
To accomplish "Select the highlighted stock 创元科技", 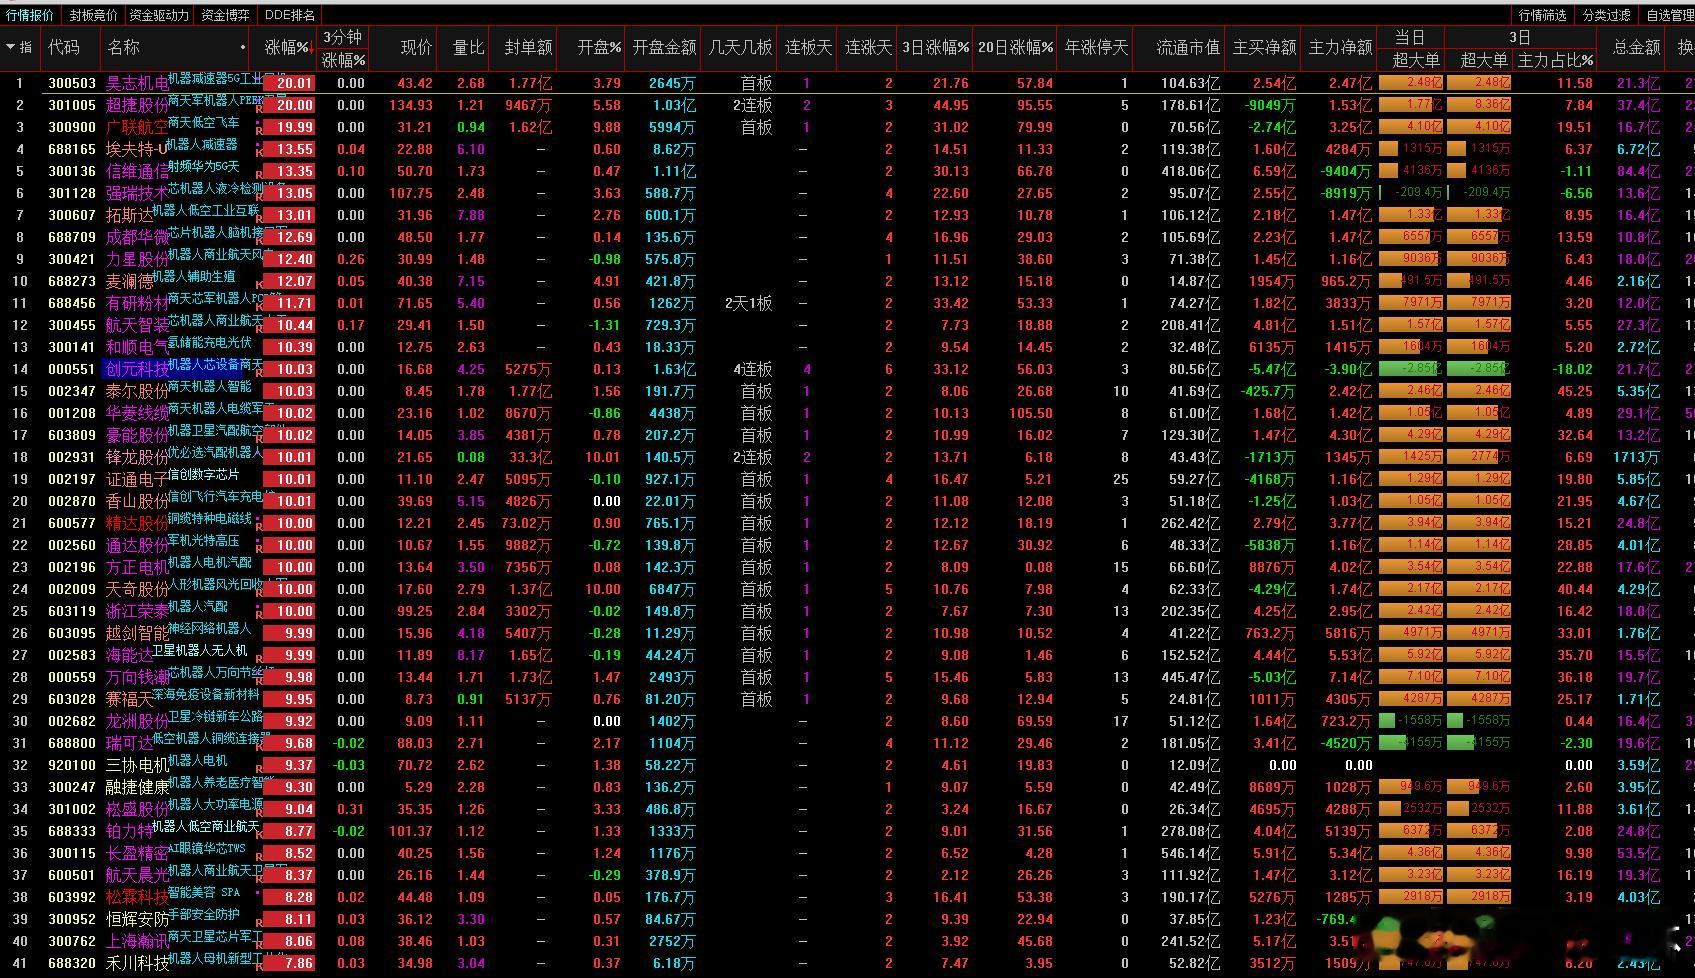I will [x=137, y=369].
